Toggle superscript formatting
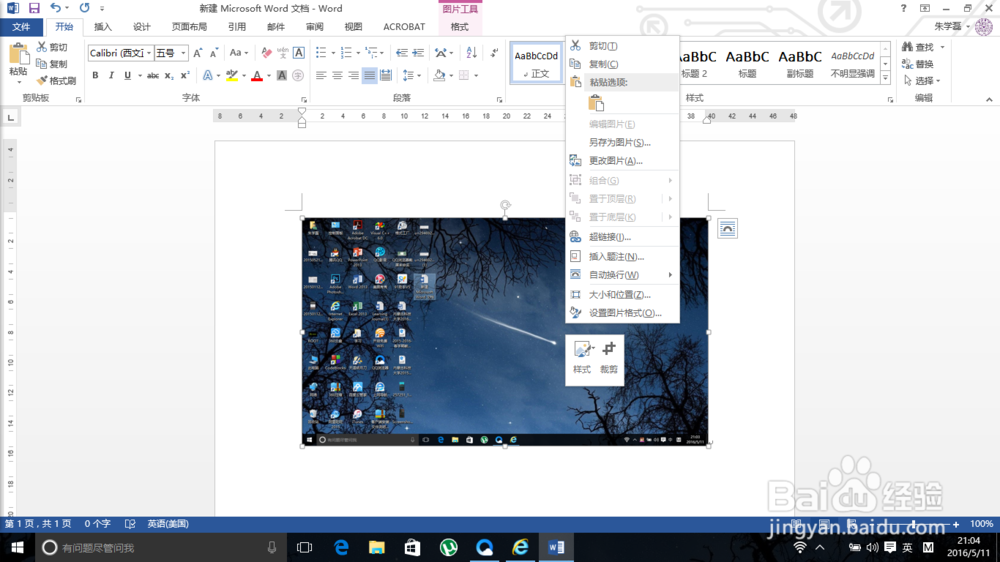 [x=185, y=75]
